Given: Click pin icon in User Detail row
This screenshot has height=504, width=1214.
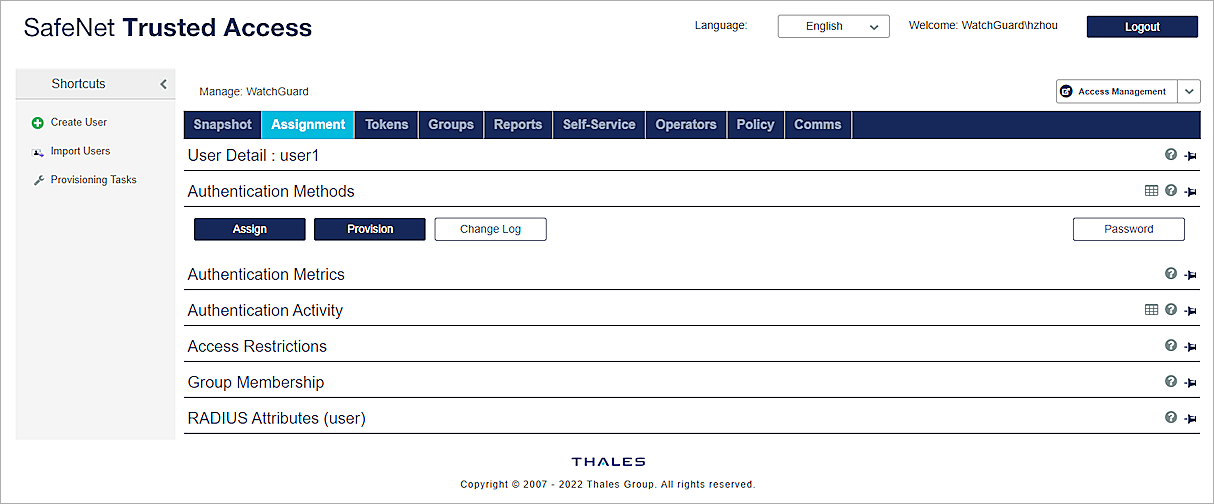Looking at the screenshot, I should click(1190, 156).
